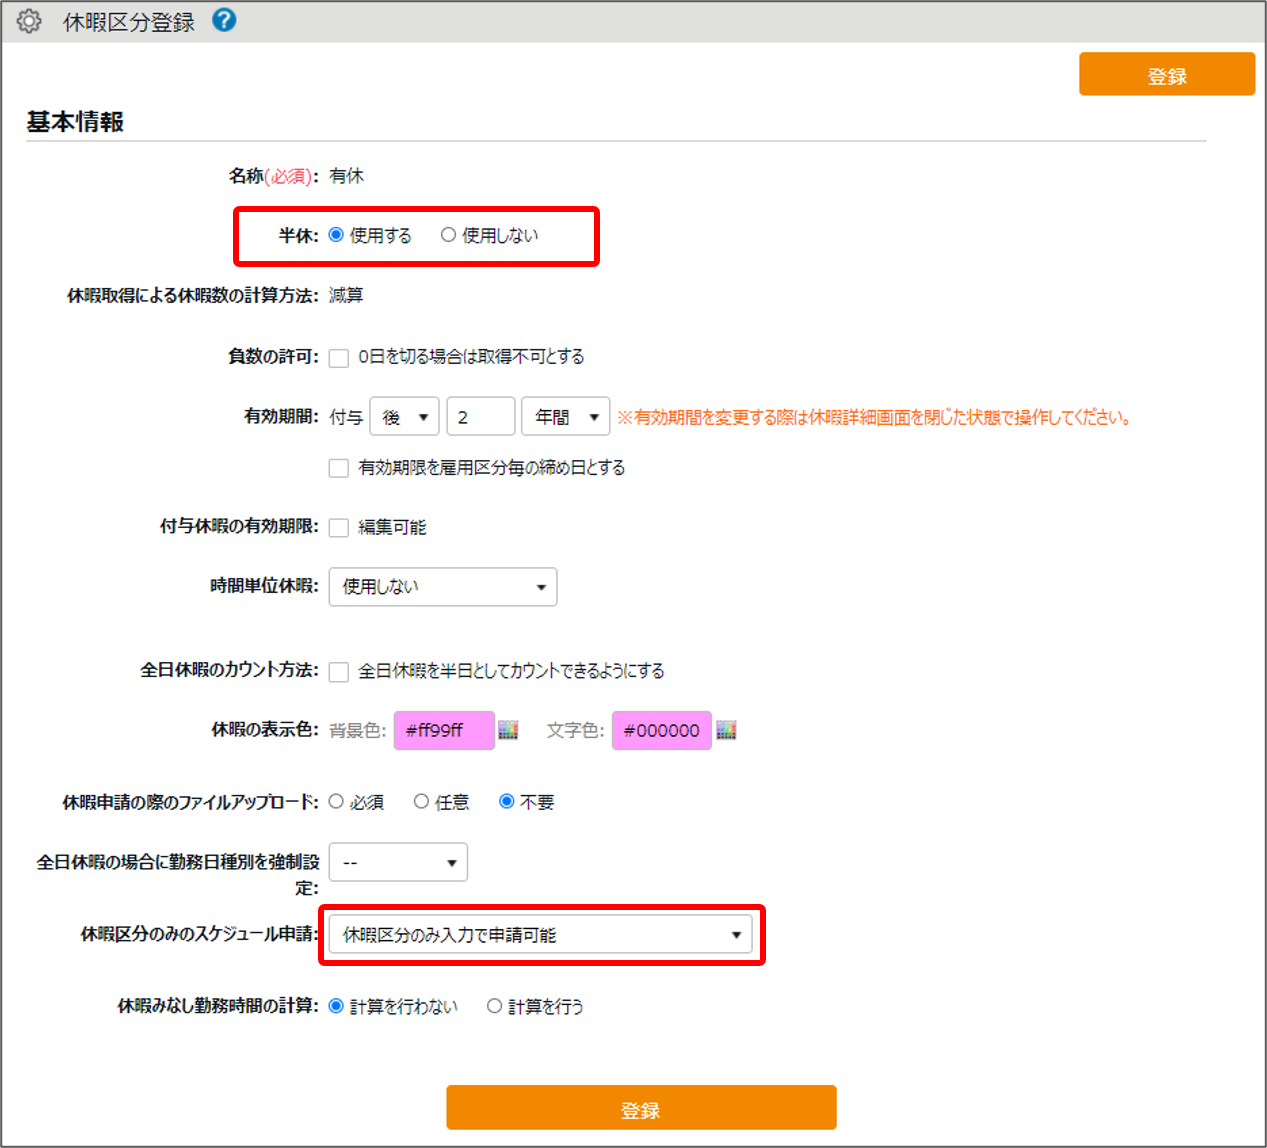Image resolution: width=1267 pixels, height=1148 pixels.
Task: Open the 勤務日種別強制設定 dropdown showing --
Action: [398, 861]
